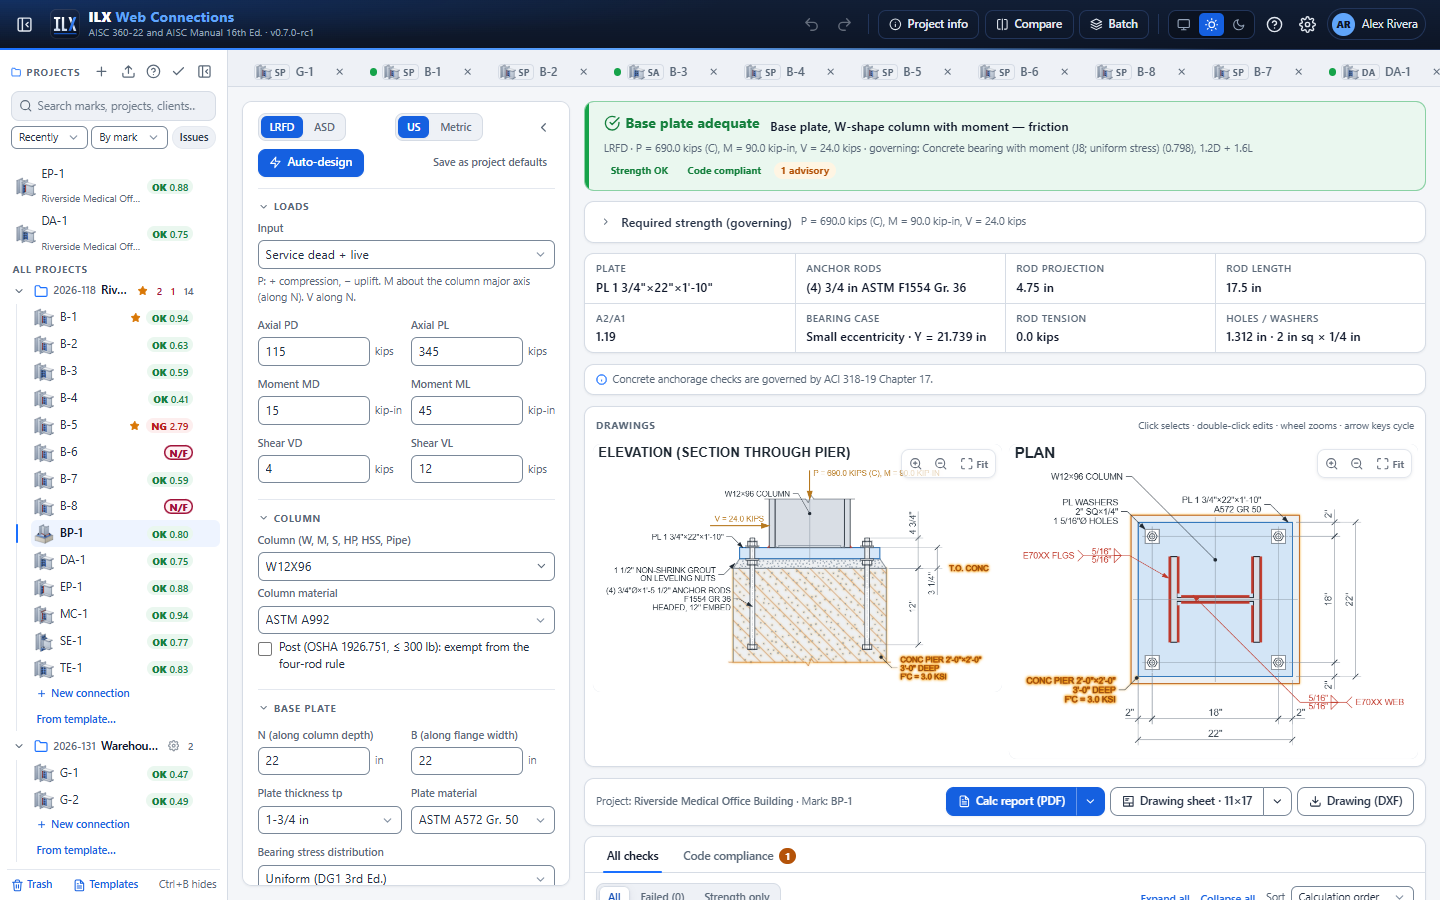Click the upload/import icon in Projects header
The height and width of the screenshot is (900, 1440).
[128, 72]
